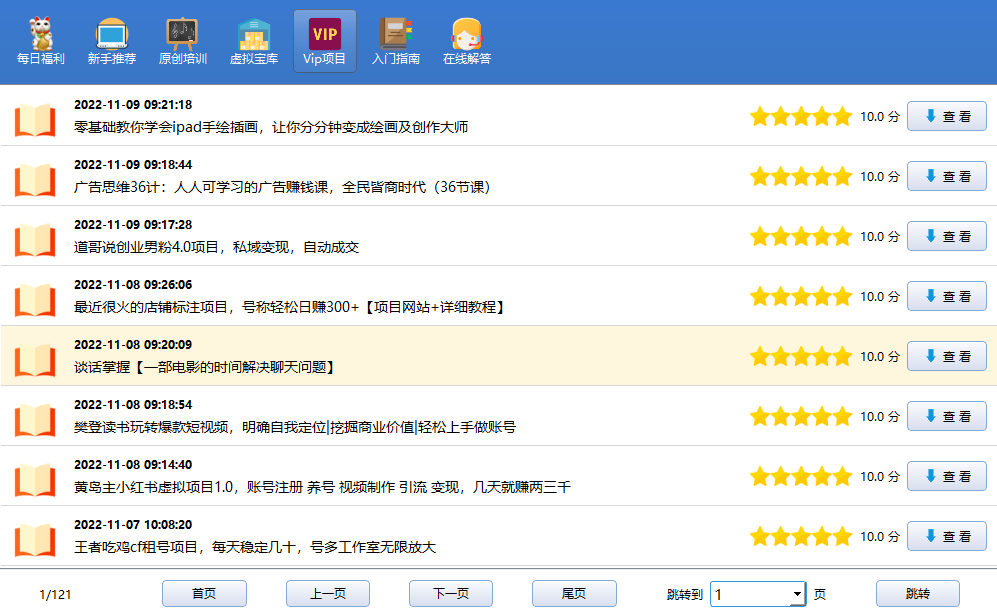Click timestamp 2022-11-08 09:26:06
This screenshot has height=612, width=997.
pyautogui.click(x=133, y=285)
